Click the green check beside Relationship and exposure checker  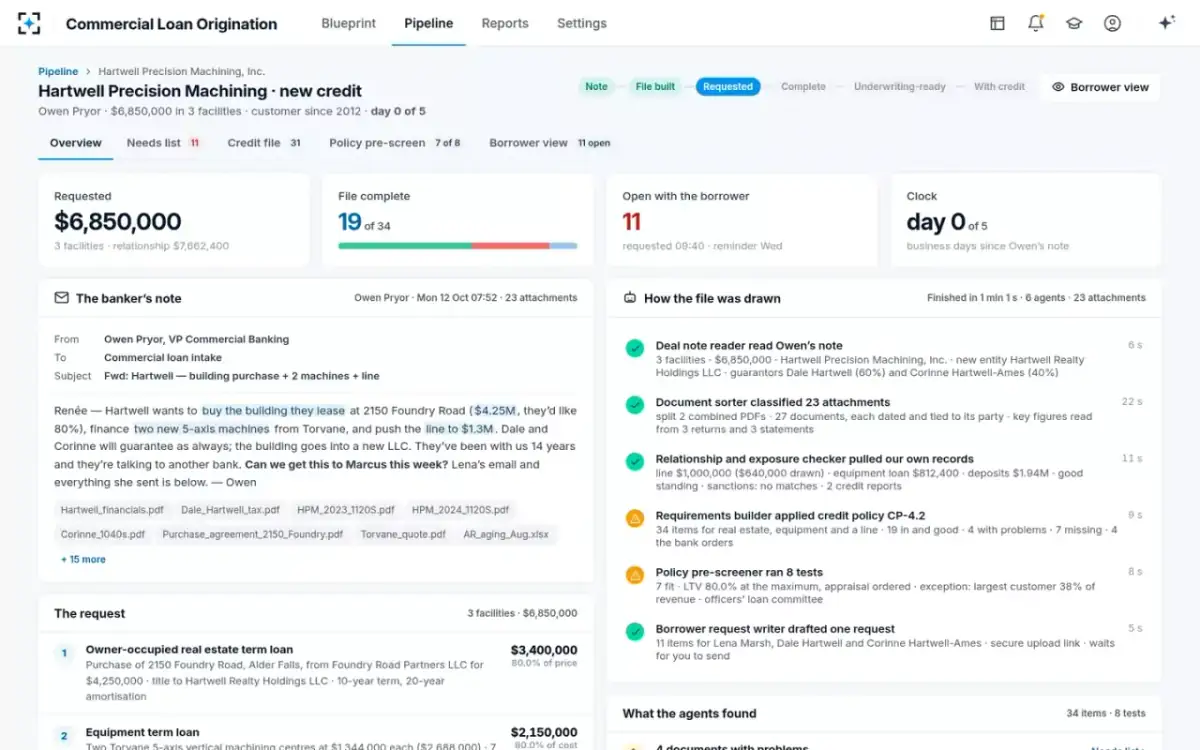(x=634, y=461)
